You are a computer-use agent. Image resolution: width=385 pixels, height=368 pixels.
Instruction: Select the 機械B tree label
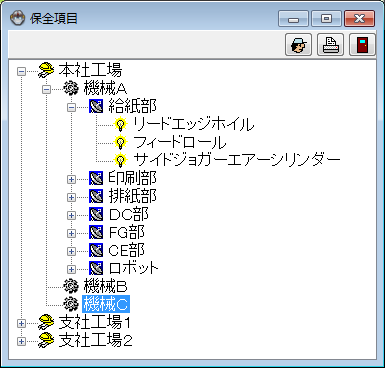tap(105, 286)
